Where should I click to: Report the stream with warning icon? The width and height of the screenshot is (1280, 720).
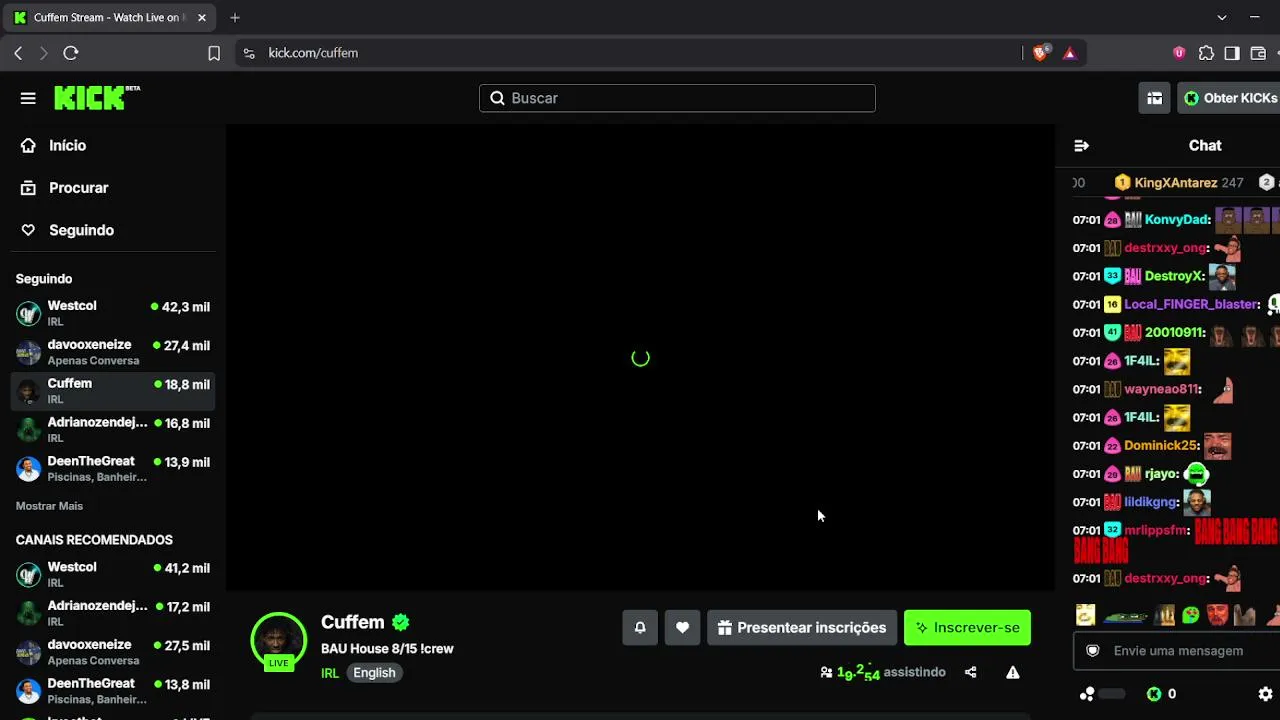tap(1013, 672)
